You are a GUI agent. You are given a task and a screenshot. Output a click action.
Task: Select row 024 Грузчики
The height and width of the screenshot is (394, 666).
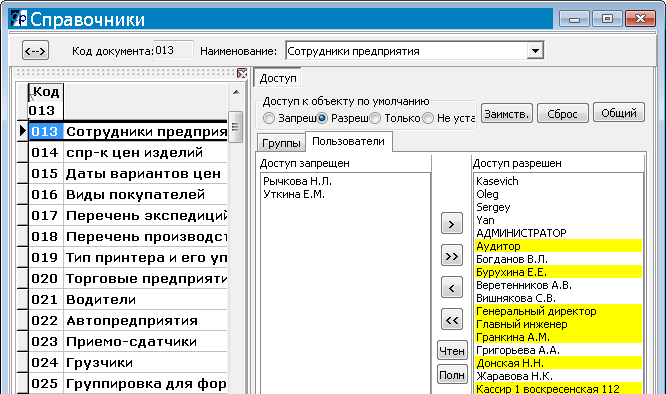(128, 363)
